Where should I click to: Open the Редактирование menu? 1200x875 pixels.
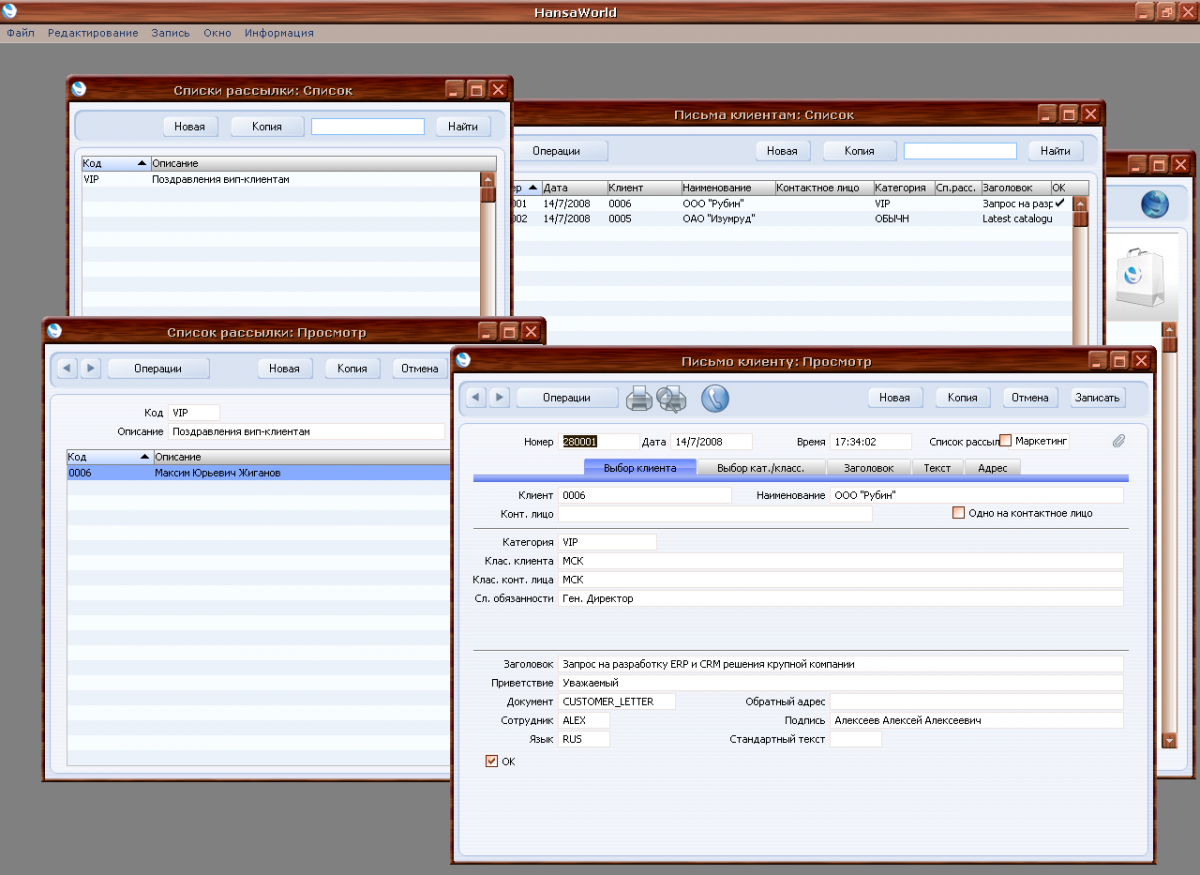pyautogui.click(x=93, y=33)
